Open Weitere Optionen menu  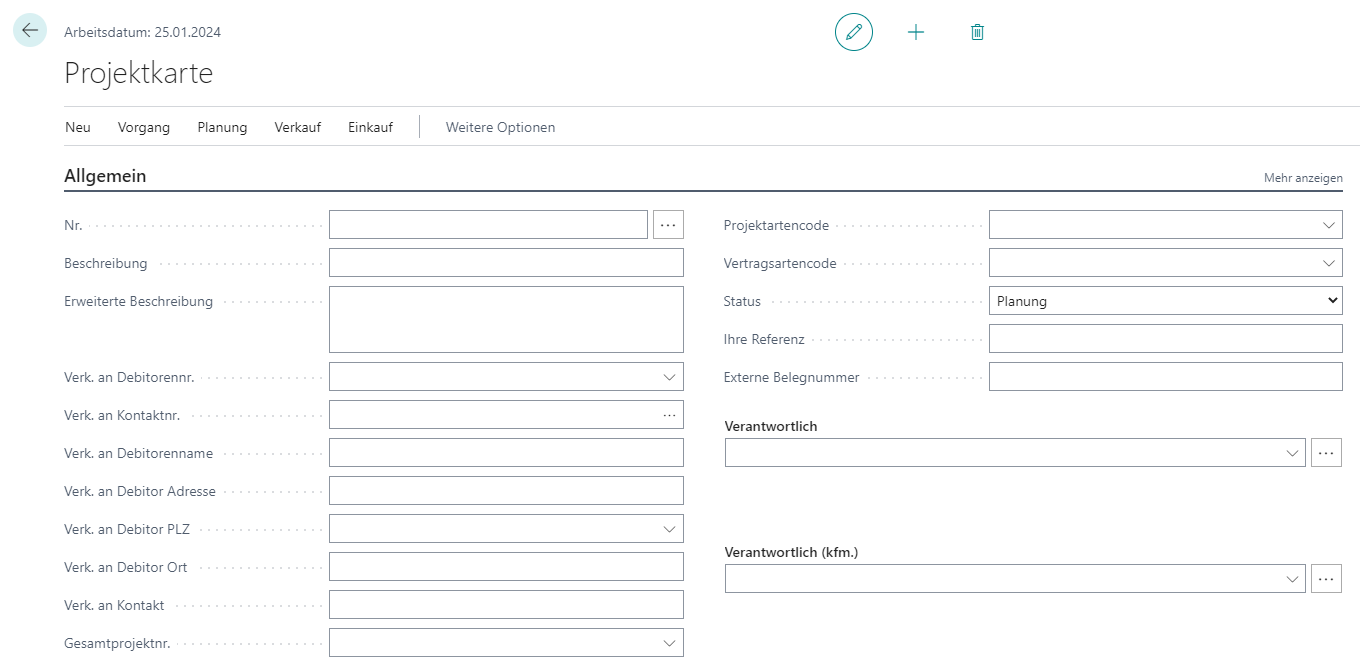tap(500, 127)
